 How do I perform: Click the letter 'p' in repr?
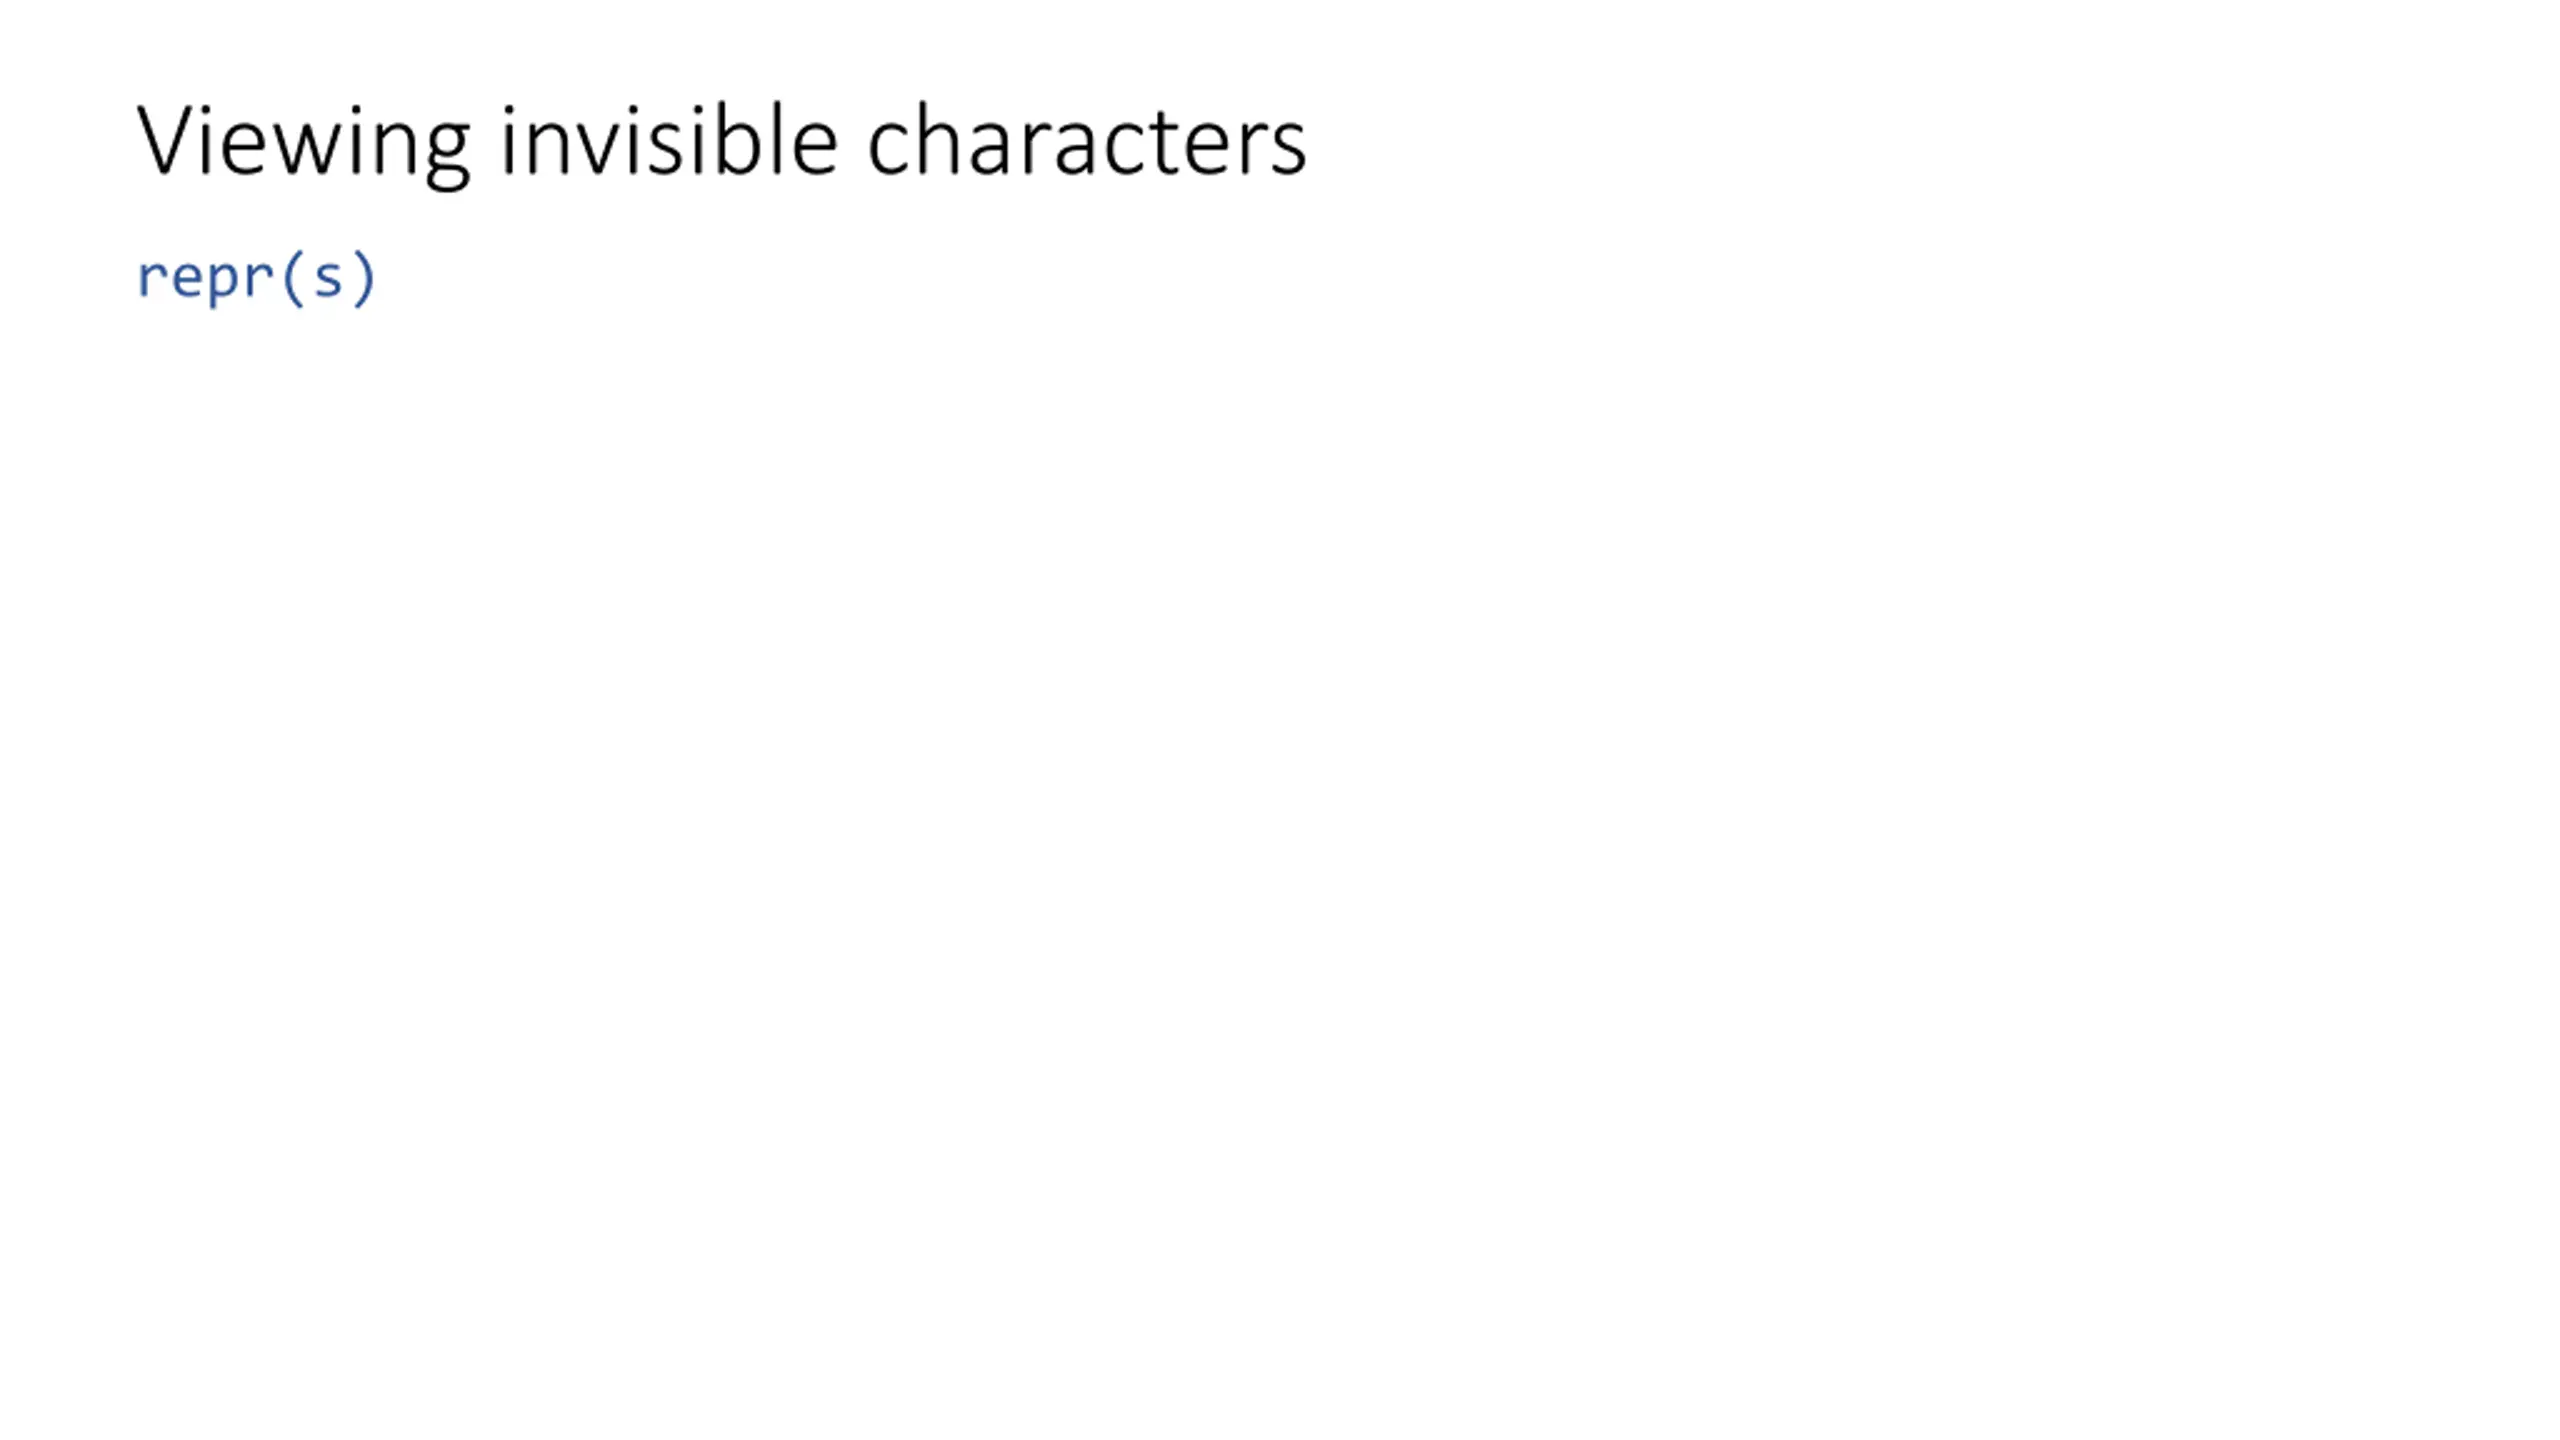pos(221,280)
